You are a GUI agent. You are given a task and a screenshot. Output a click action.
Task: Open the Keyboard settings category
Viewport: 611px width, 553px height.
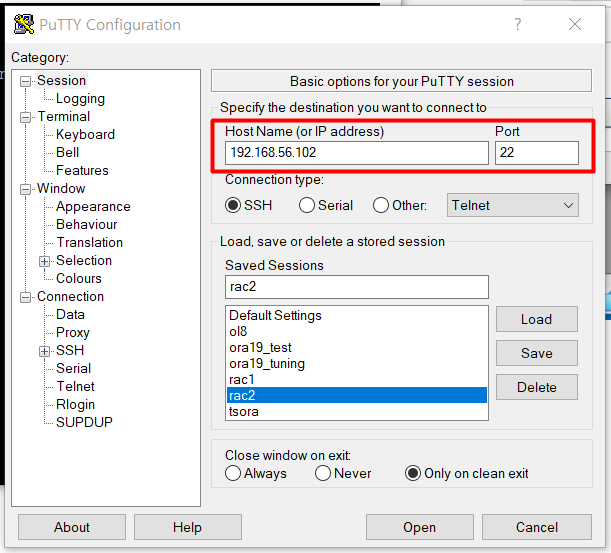[85, 134]
